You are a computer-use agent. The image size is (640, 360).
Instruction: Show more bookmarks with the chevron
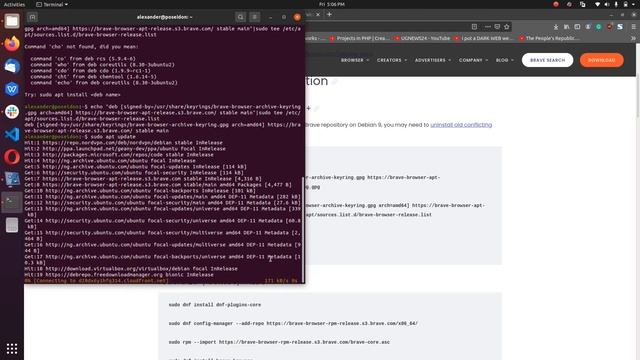point(633,38)
